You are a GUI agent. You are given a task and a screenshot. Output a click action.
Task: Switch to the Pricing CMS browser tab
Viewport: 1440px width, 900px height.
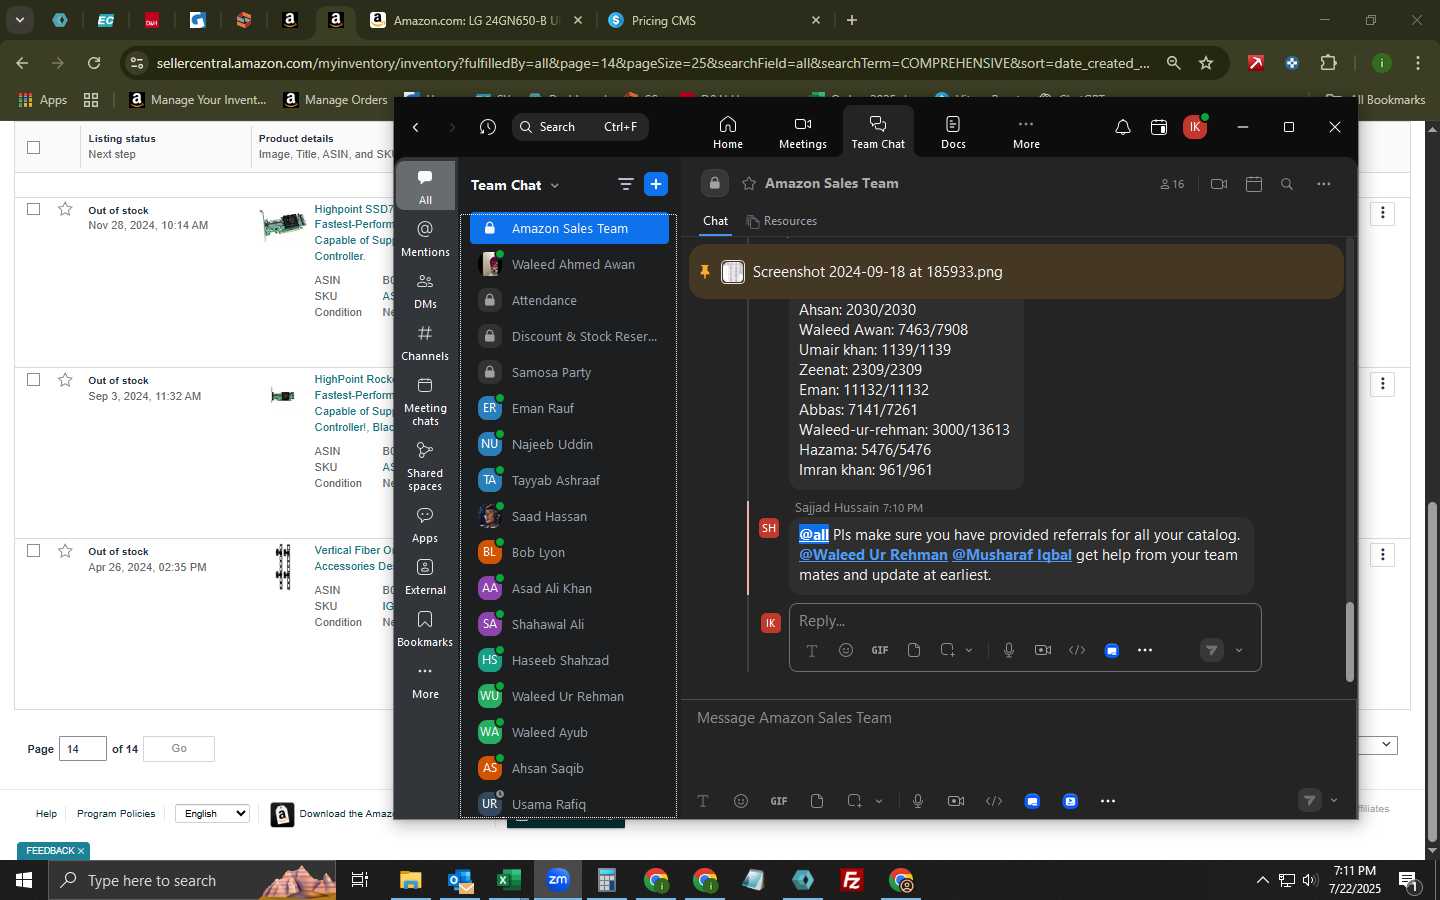pyautogui.click(x=715, y=20)
